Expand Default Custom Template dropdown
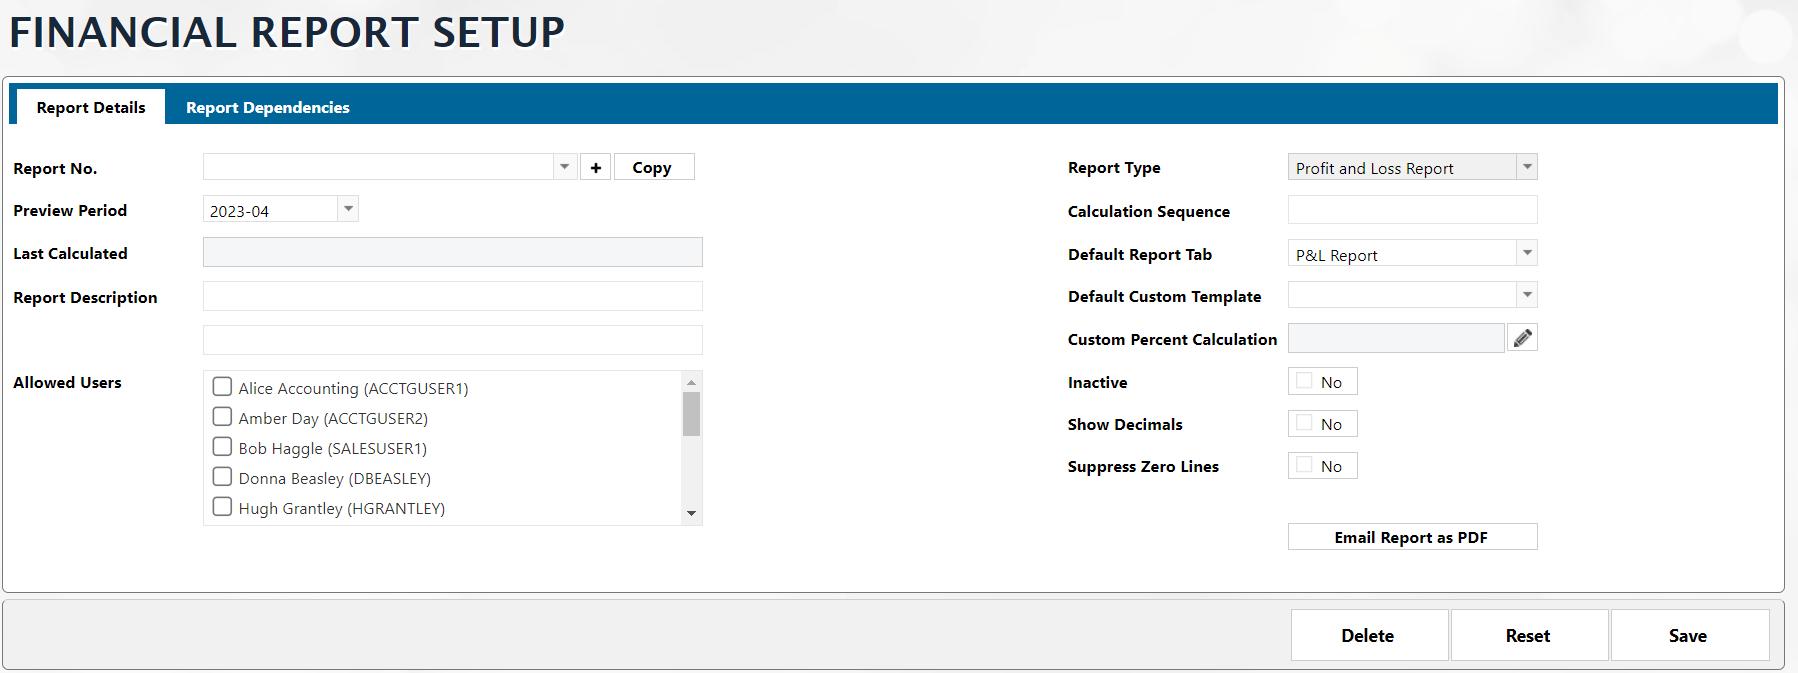 tap(1526, 295)
